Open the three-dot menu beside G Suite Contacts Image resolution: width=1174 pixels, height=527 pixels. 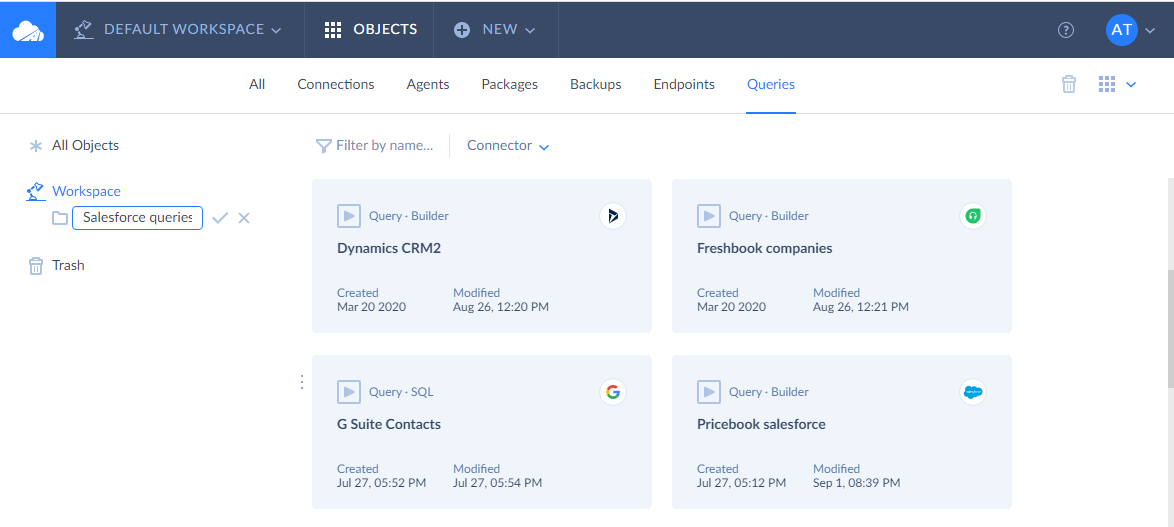(302, 383)
